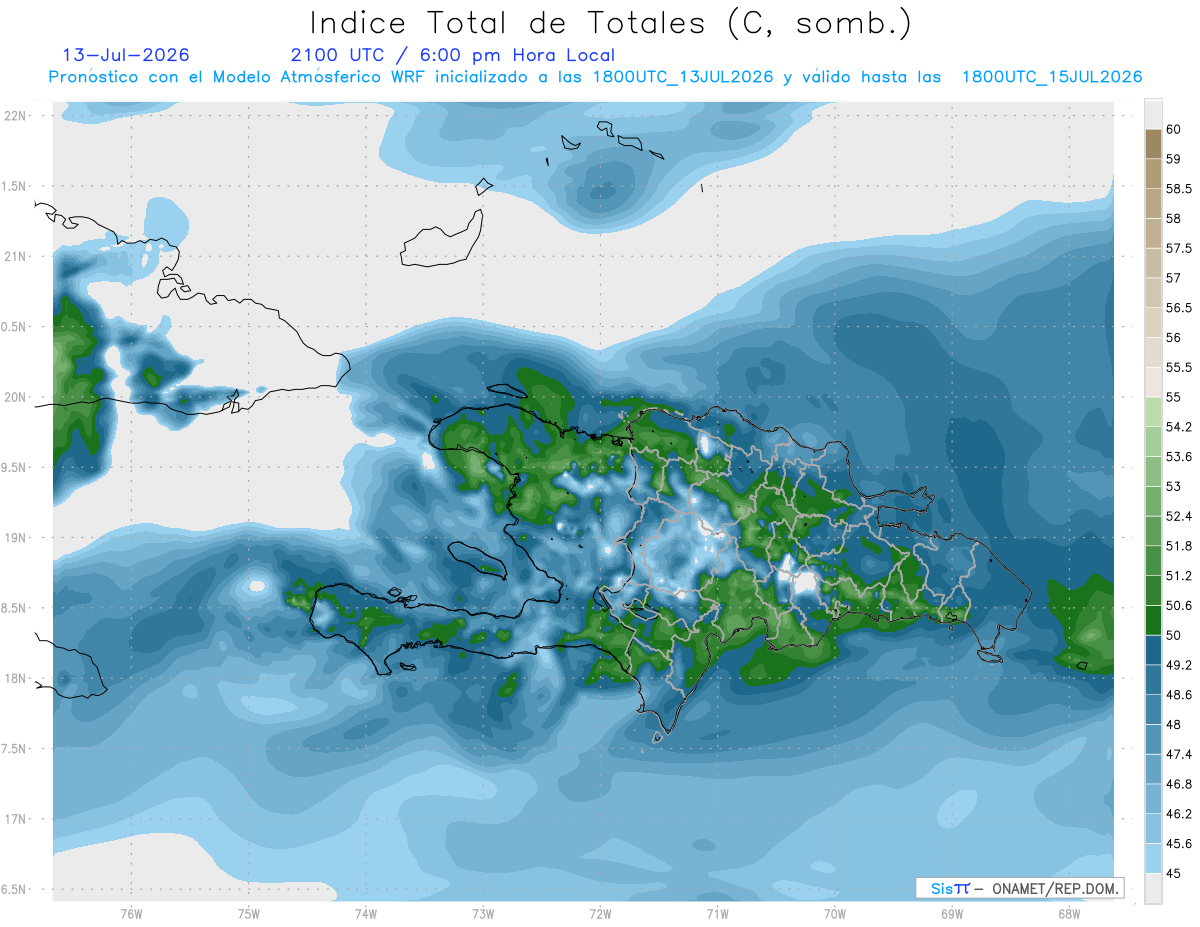This screenshot has width=1200, height=927.
Task: Click the legend value 57.5
Action: pyautogui.click(x=1178, y=248)
